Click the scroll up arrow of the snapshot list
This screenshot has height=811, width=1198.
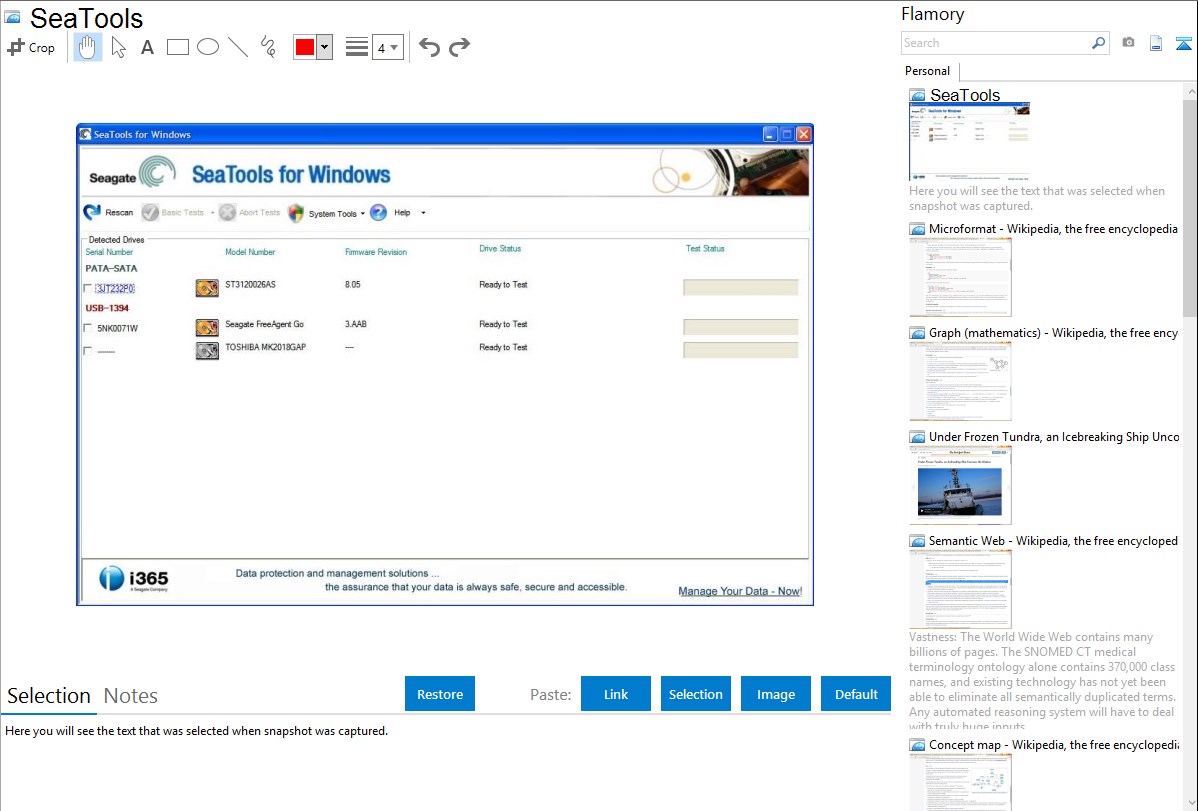tap(1190, 91)
